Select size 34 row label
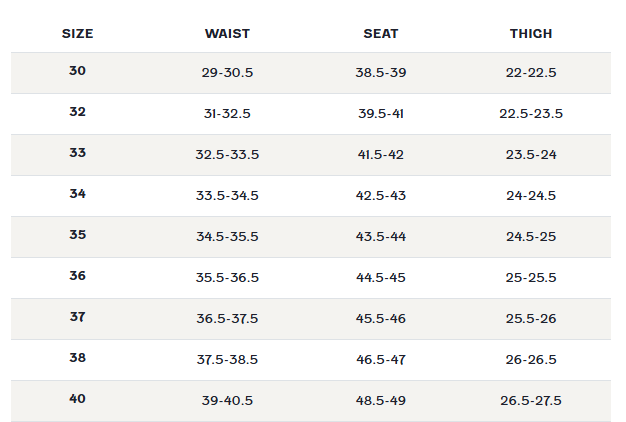The height and width of the screenshot is (422, 626). 77,194
